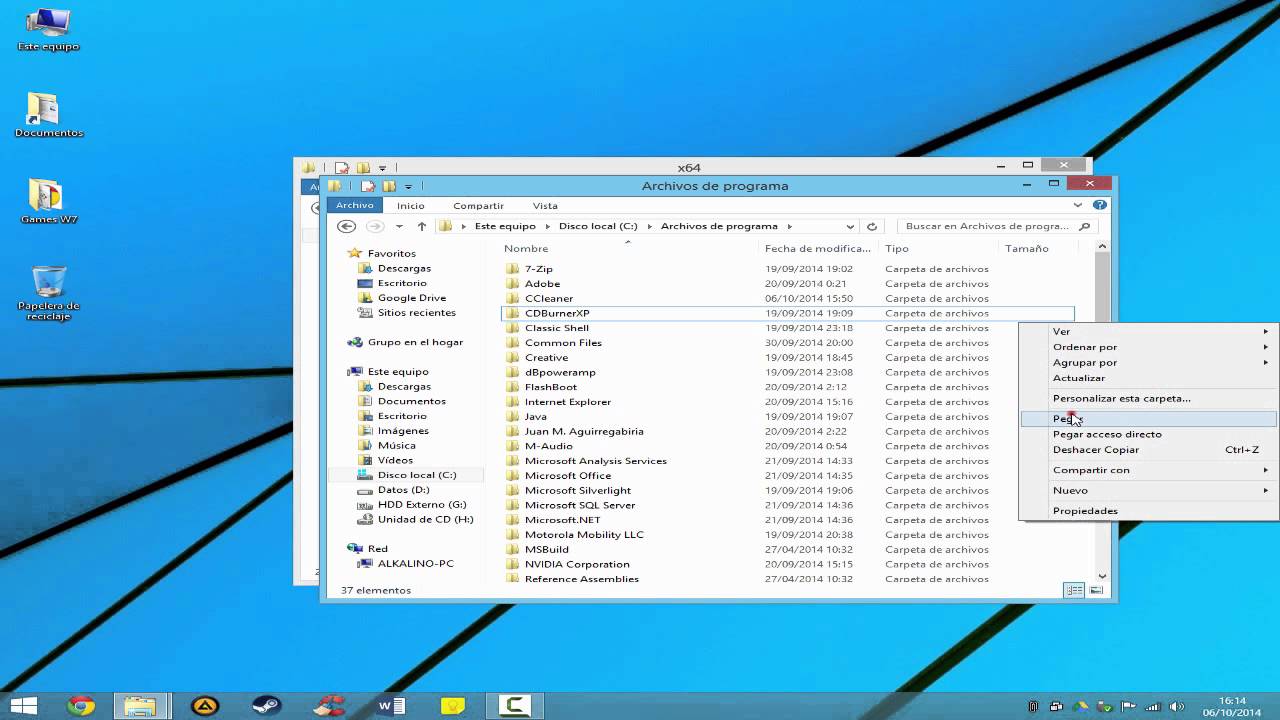Open File Explorer taskbar button
Screen dimensions: 1280x720
click(x=141, y=706)
